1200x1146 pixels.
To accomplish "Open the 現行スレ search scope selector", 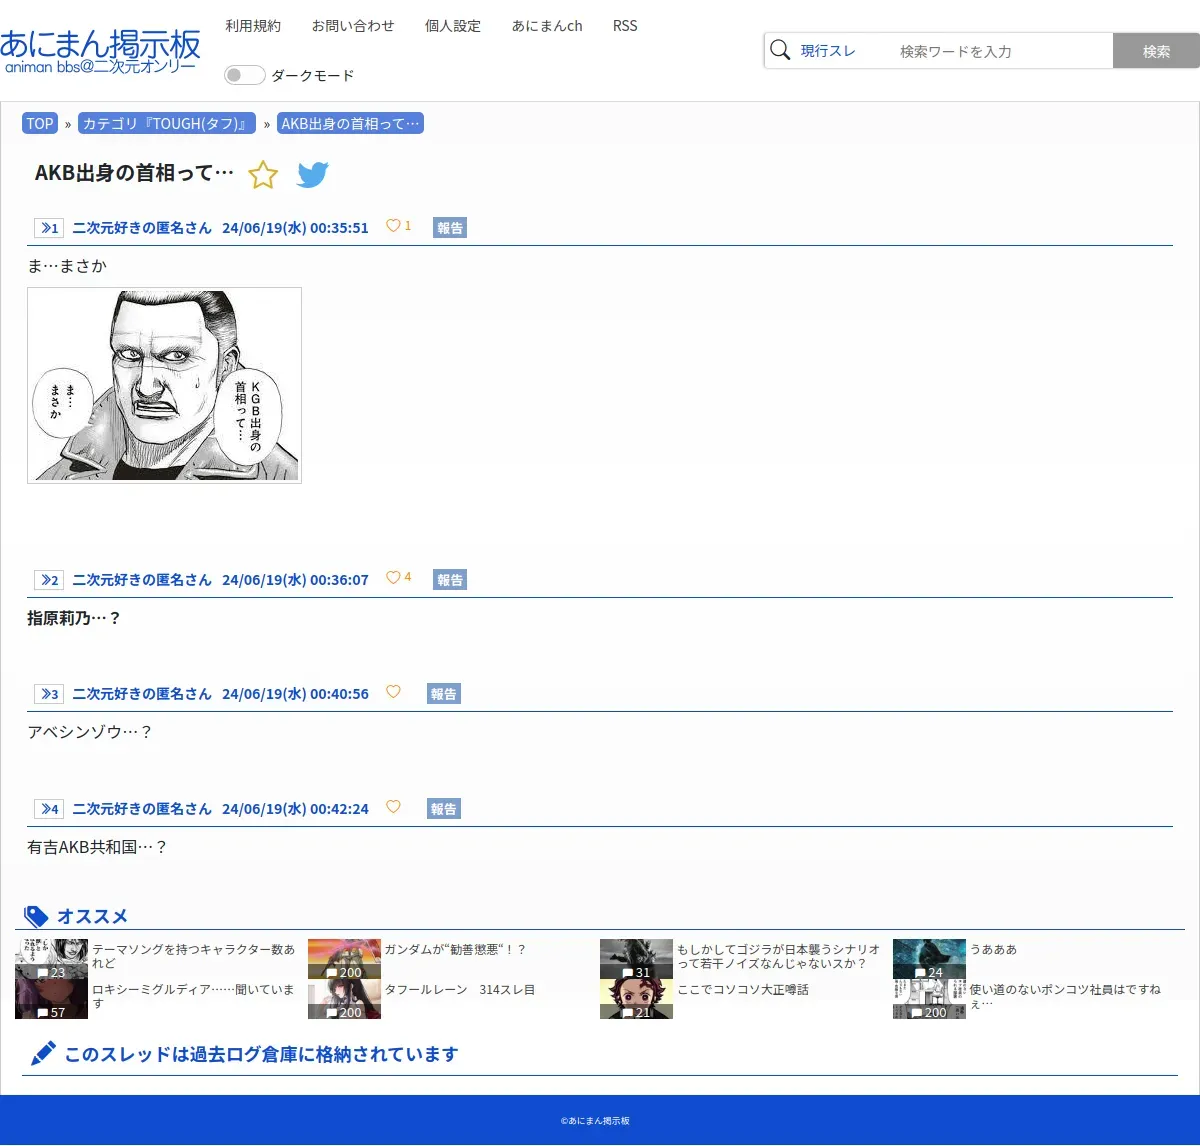I will click(x=828, y=51).
